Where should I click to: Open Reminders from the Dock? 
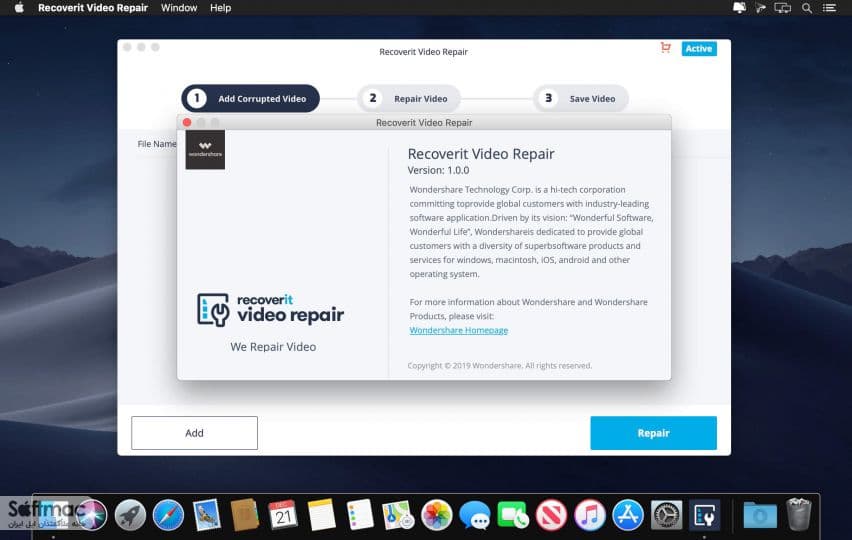click(360, 515)
